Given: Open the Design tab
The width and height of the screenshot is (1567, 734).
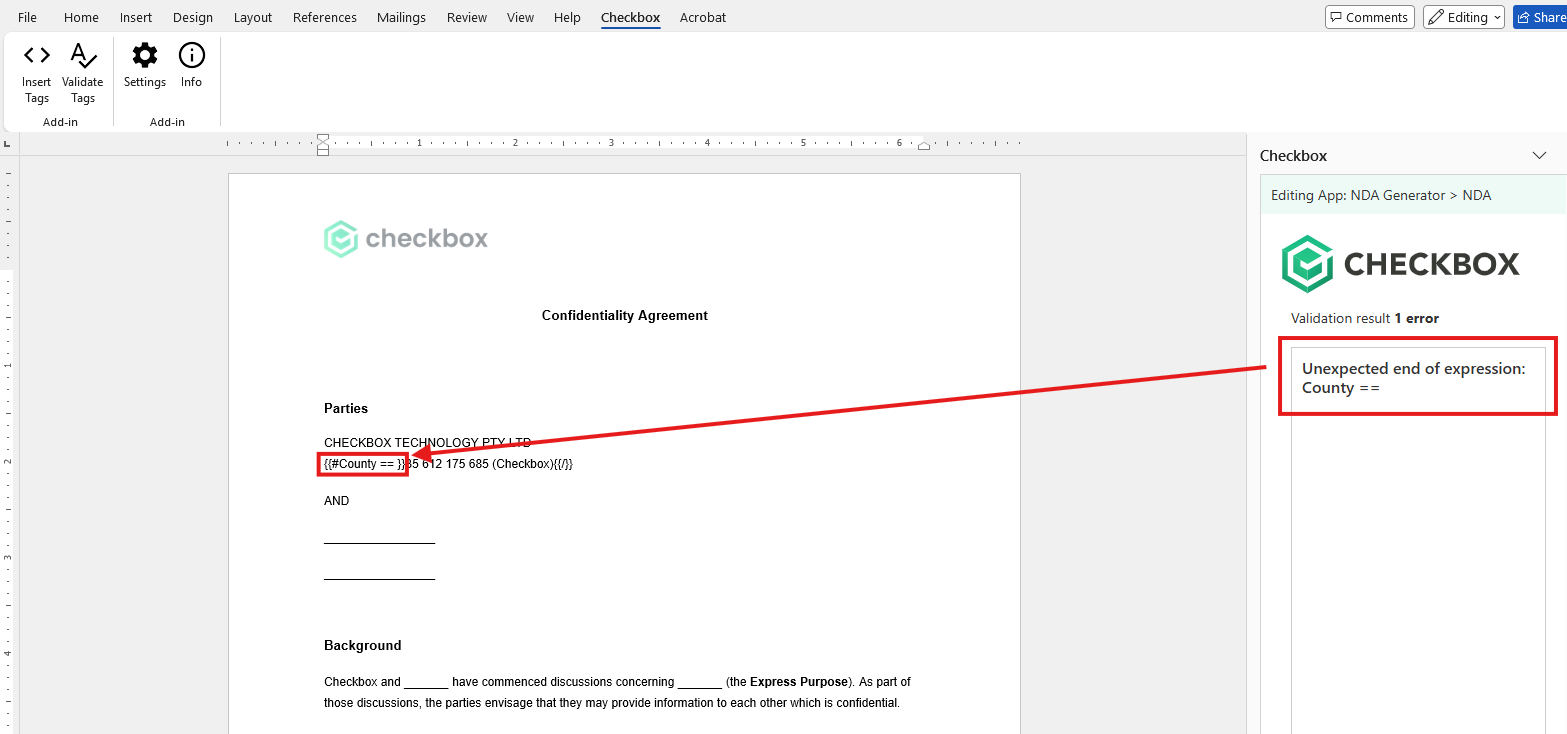Looking at the screenshot, I should click(x=193, y=17).
